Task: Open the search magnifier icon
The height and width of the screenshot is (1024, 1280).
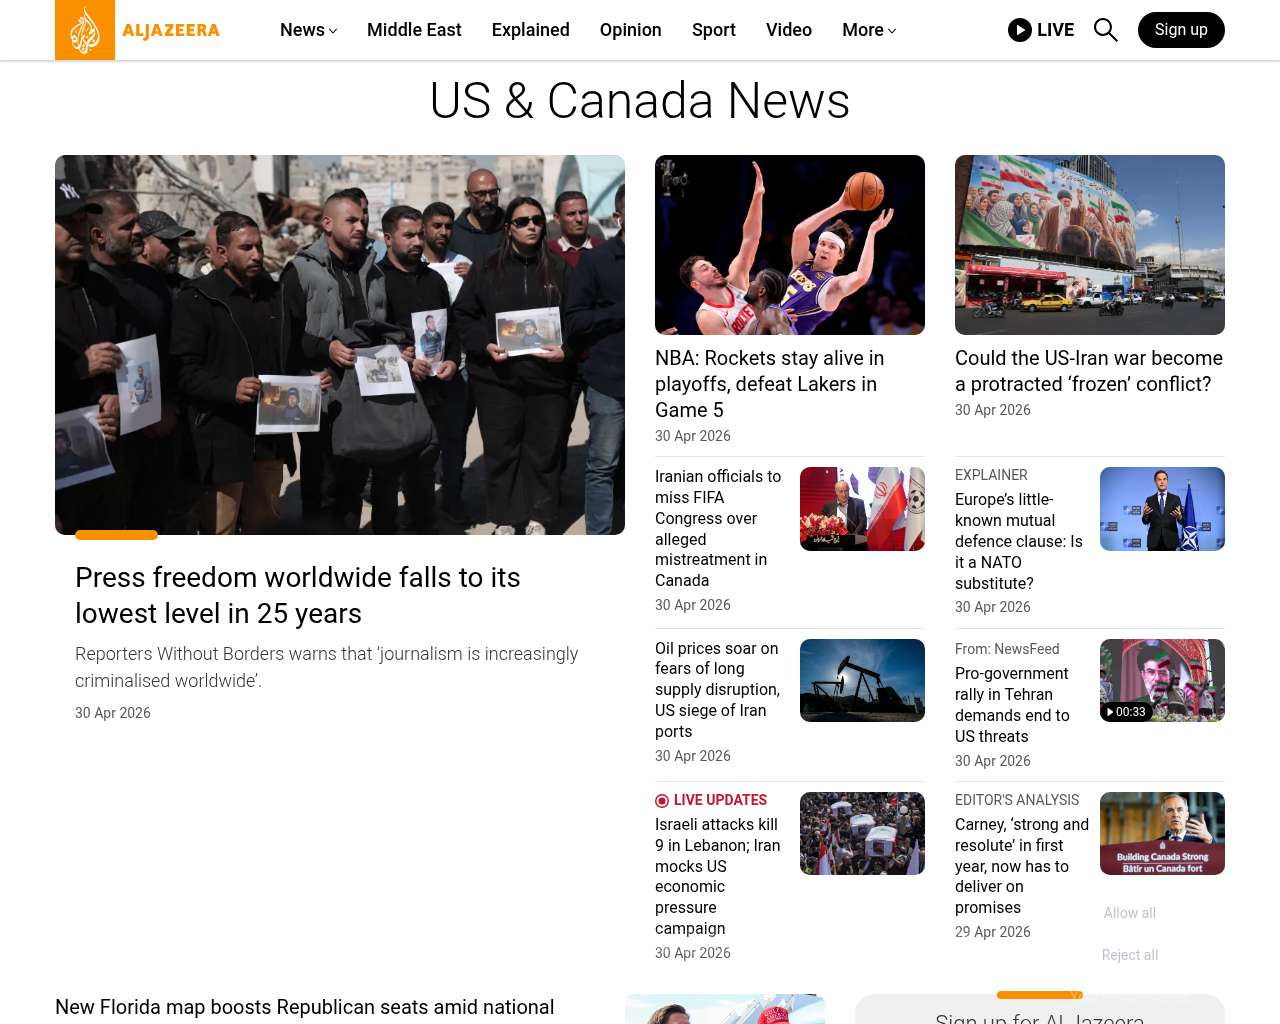Action: point(1105,30)
